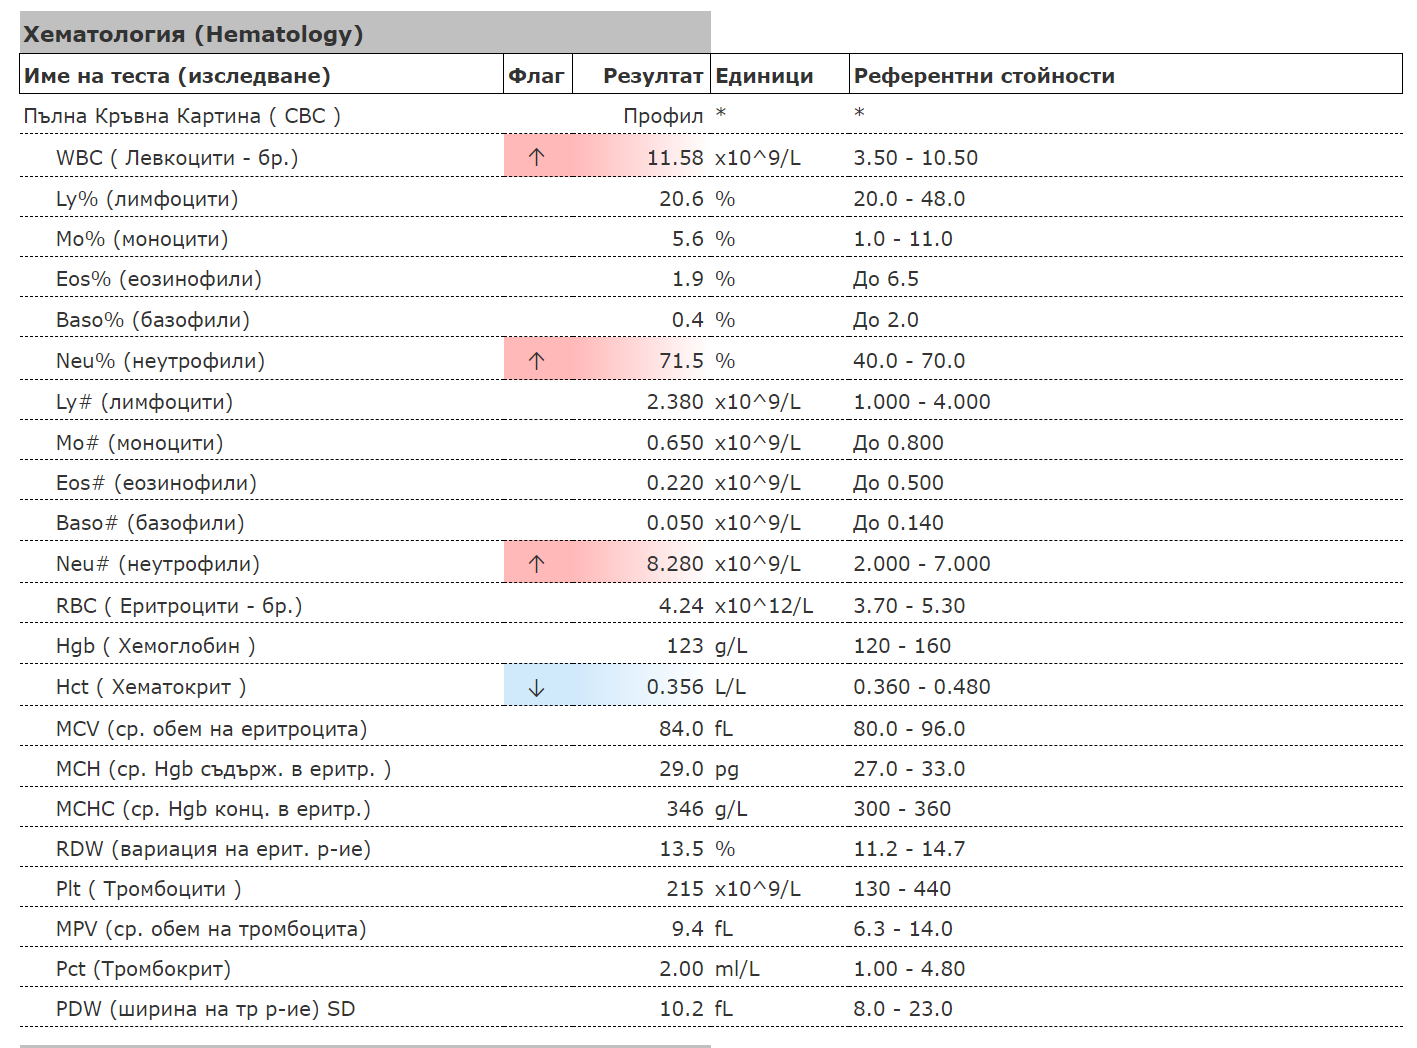Click the "Име на теста (изследване)" header
Image resolution: width=1417 pixels, height=1048 pixels.
(x=177, y=76)
